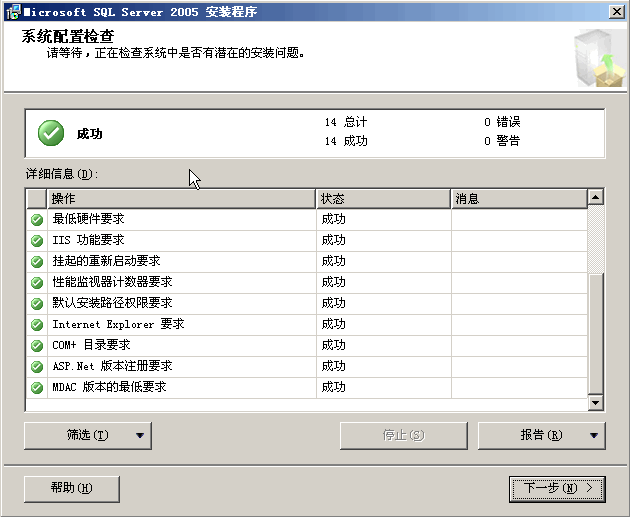Sort by the 操作 column header

(182, 198)
